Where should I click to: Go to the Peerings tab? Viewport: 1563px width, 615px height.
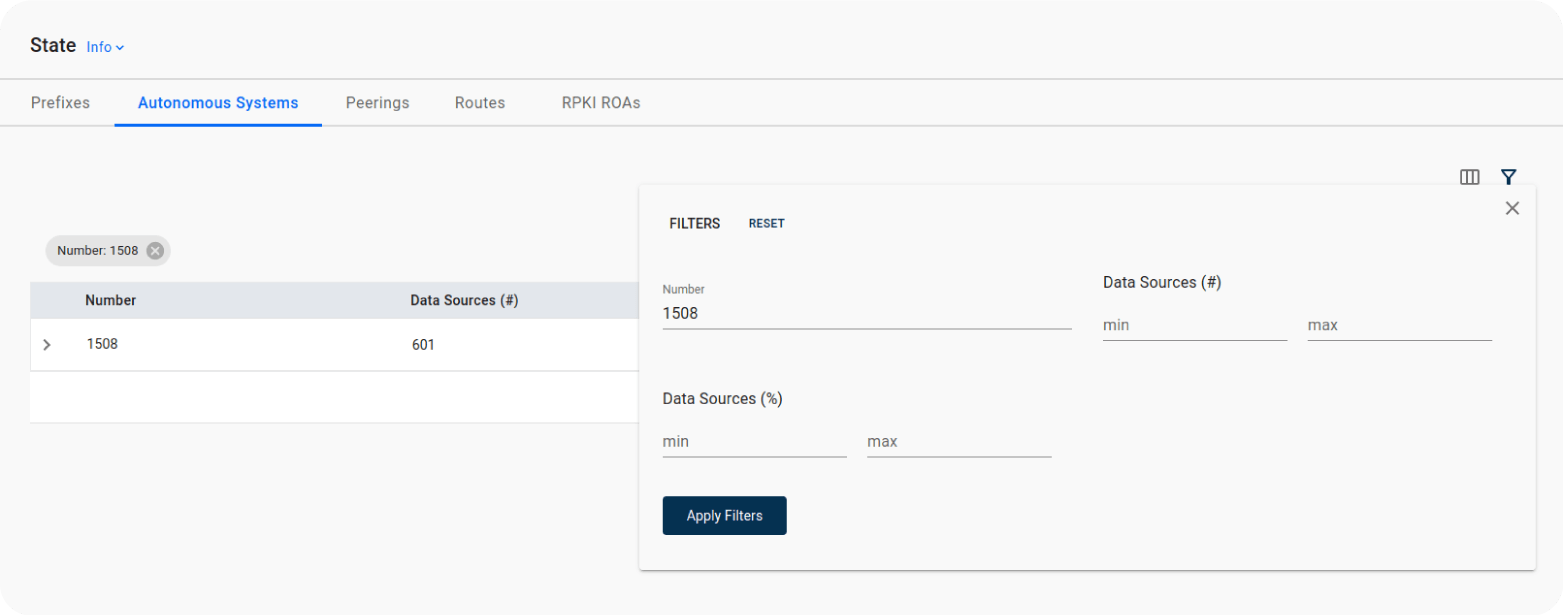(x=377, y=103)
